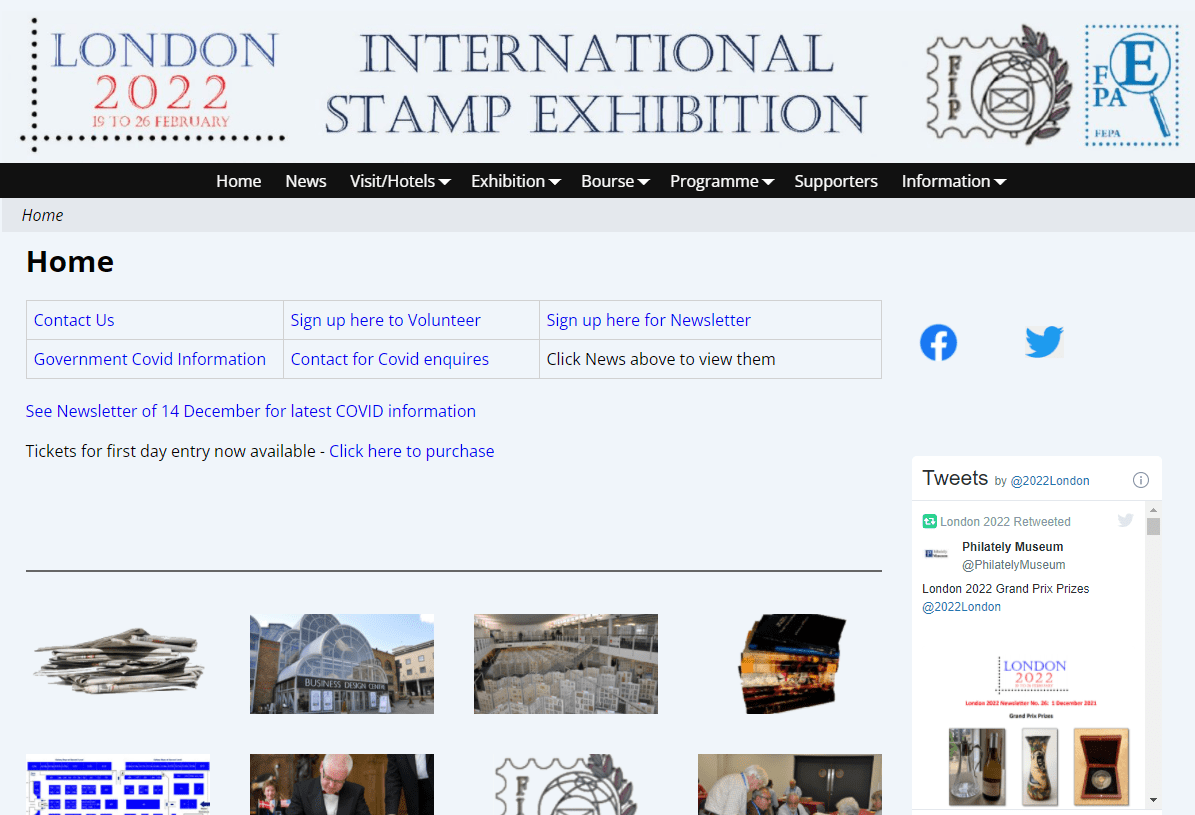The width and height of the screenshot is (1195, 815).
Task: Click Sign up here to Volunteer
Action: click(x=385, y=320)
